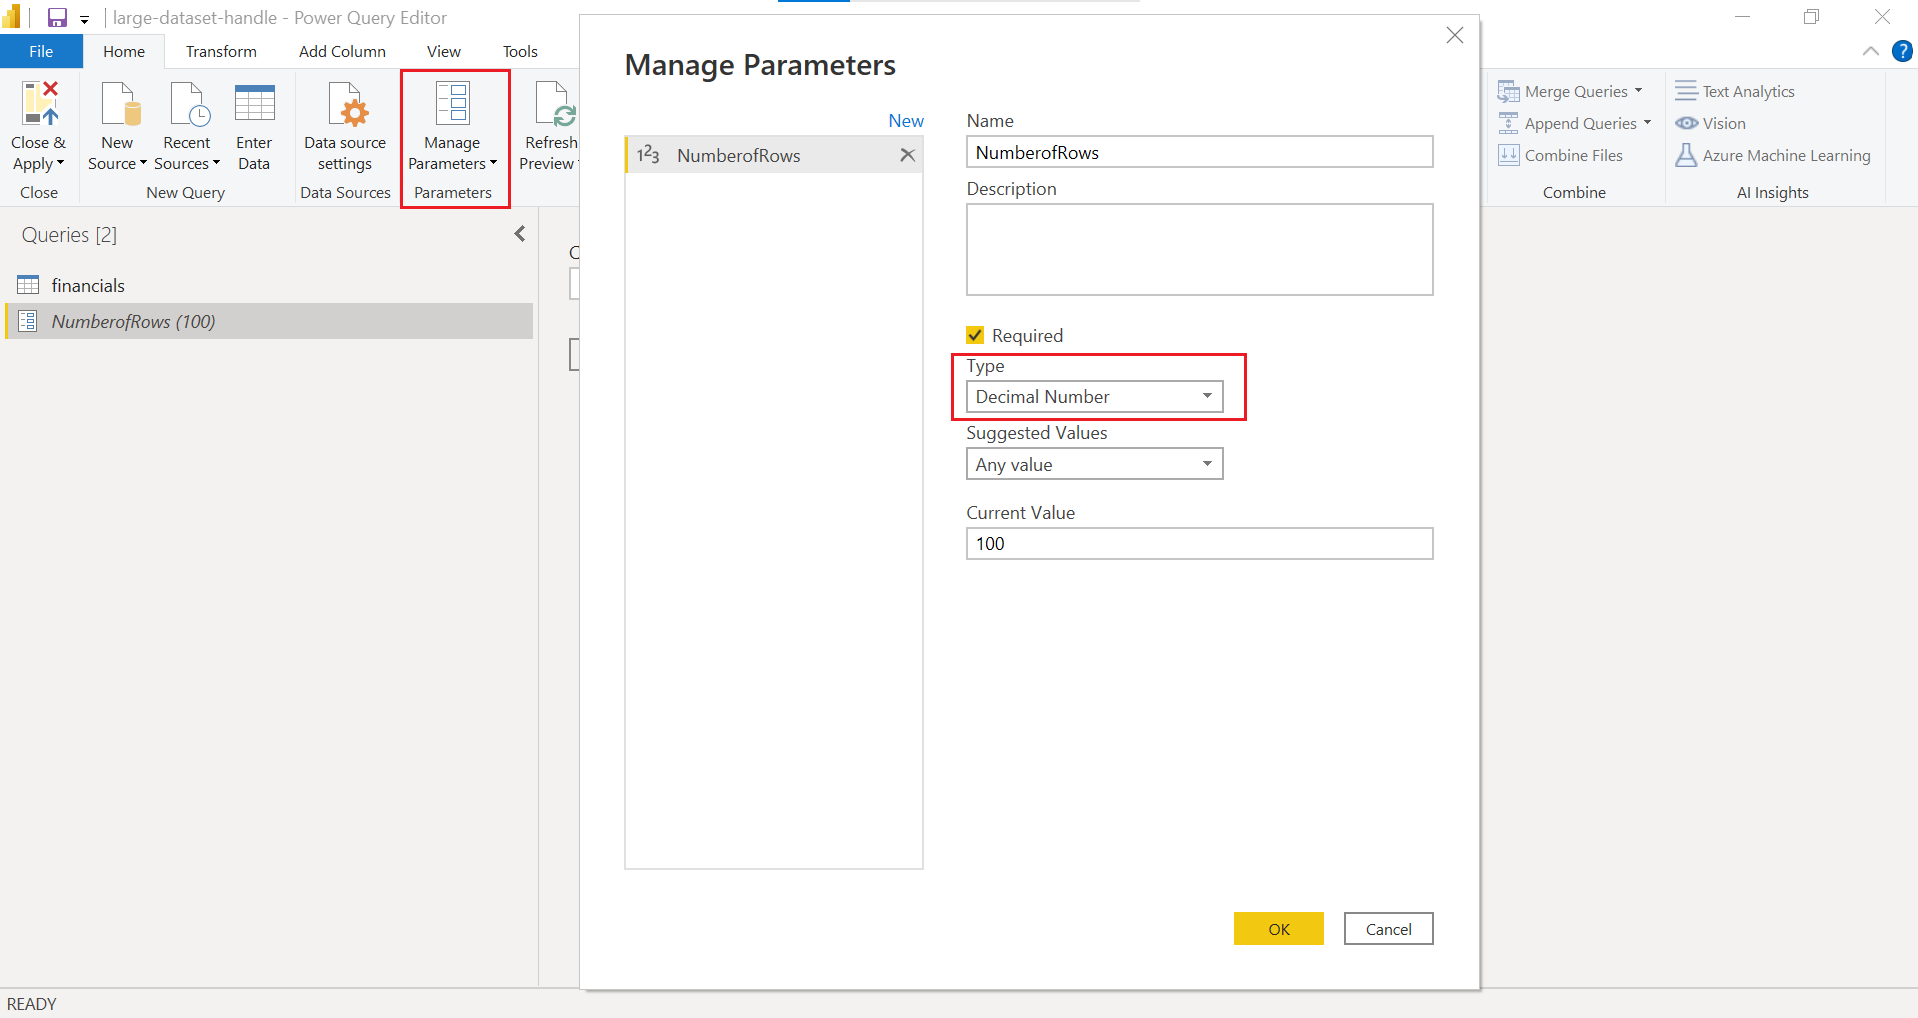
Task: Expand Close & Apply dropdown arrow
Action: (60, 163)
